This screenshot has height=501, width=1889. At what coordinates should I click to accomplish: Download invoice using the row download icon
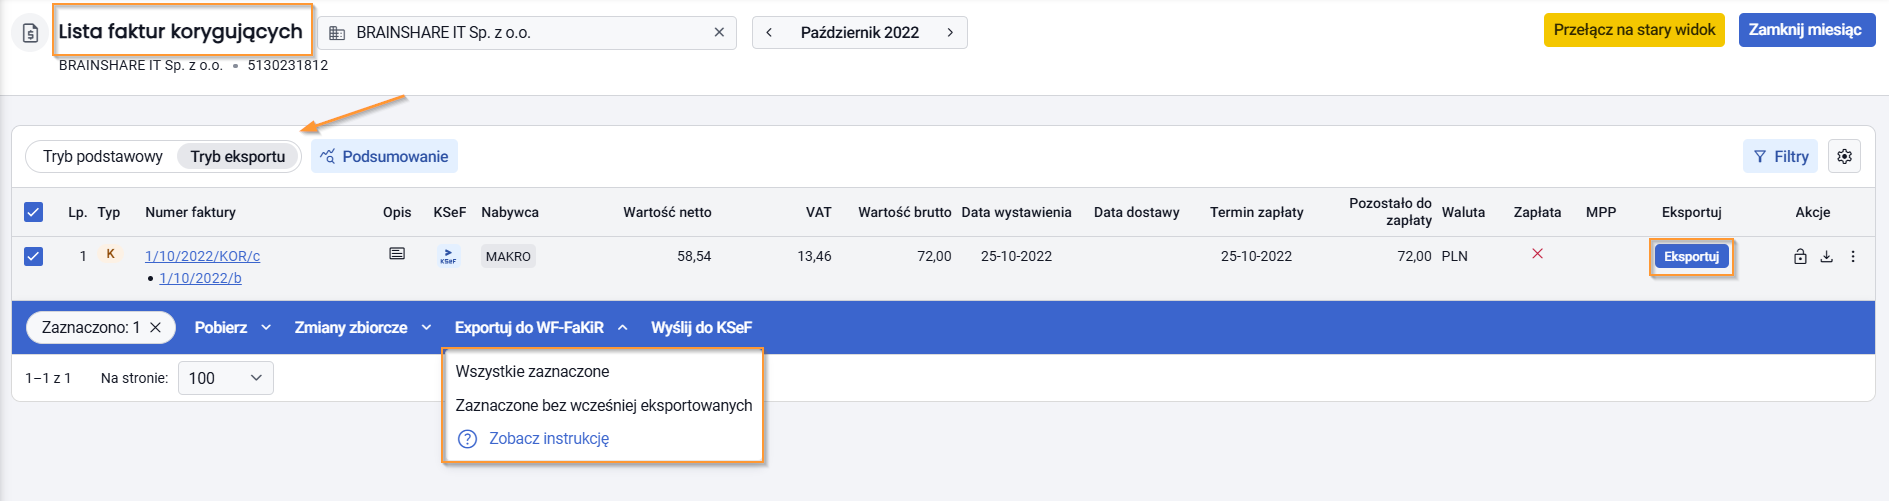pyautogui.click(x=1826, y=257)
